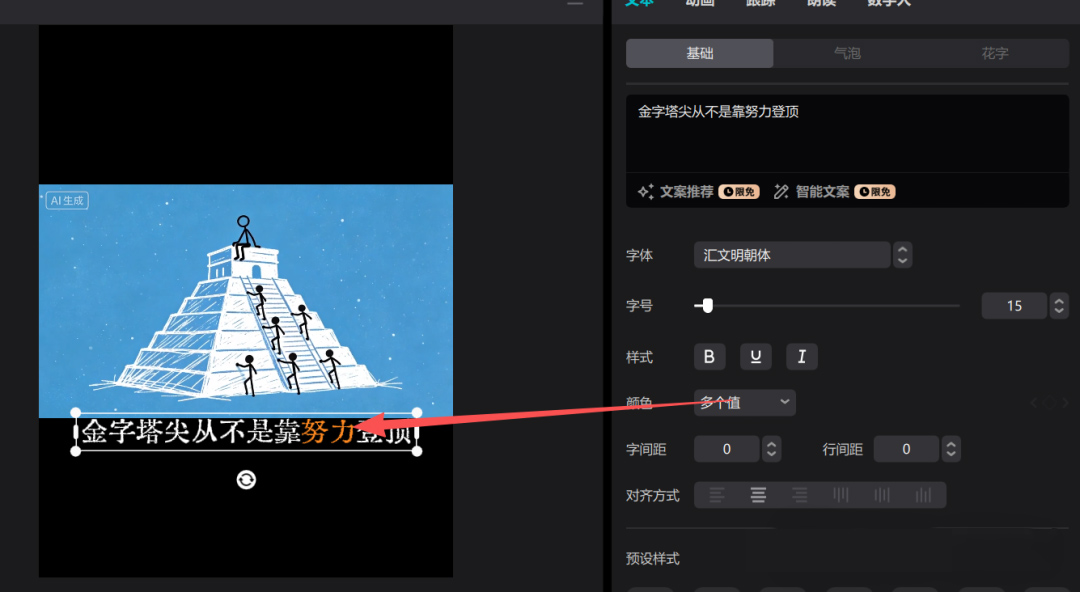The image size is (1080, 592).
Task: Open the 气泡 bubble tab
Action: tap(846, 53)
